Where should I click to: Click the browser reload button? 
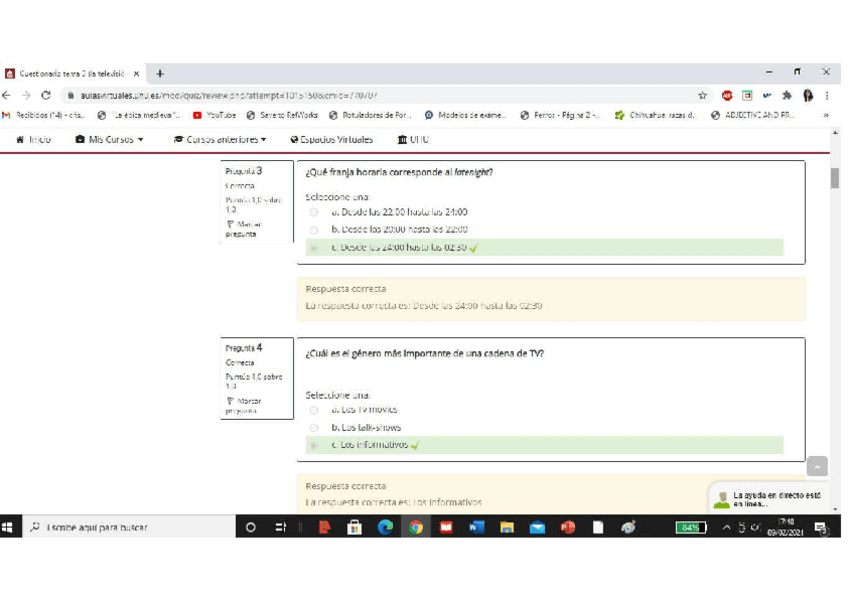46,95
